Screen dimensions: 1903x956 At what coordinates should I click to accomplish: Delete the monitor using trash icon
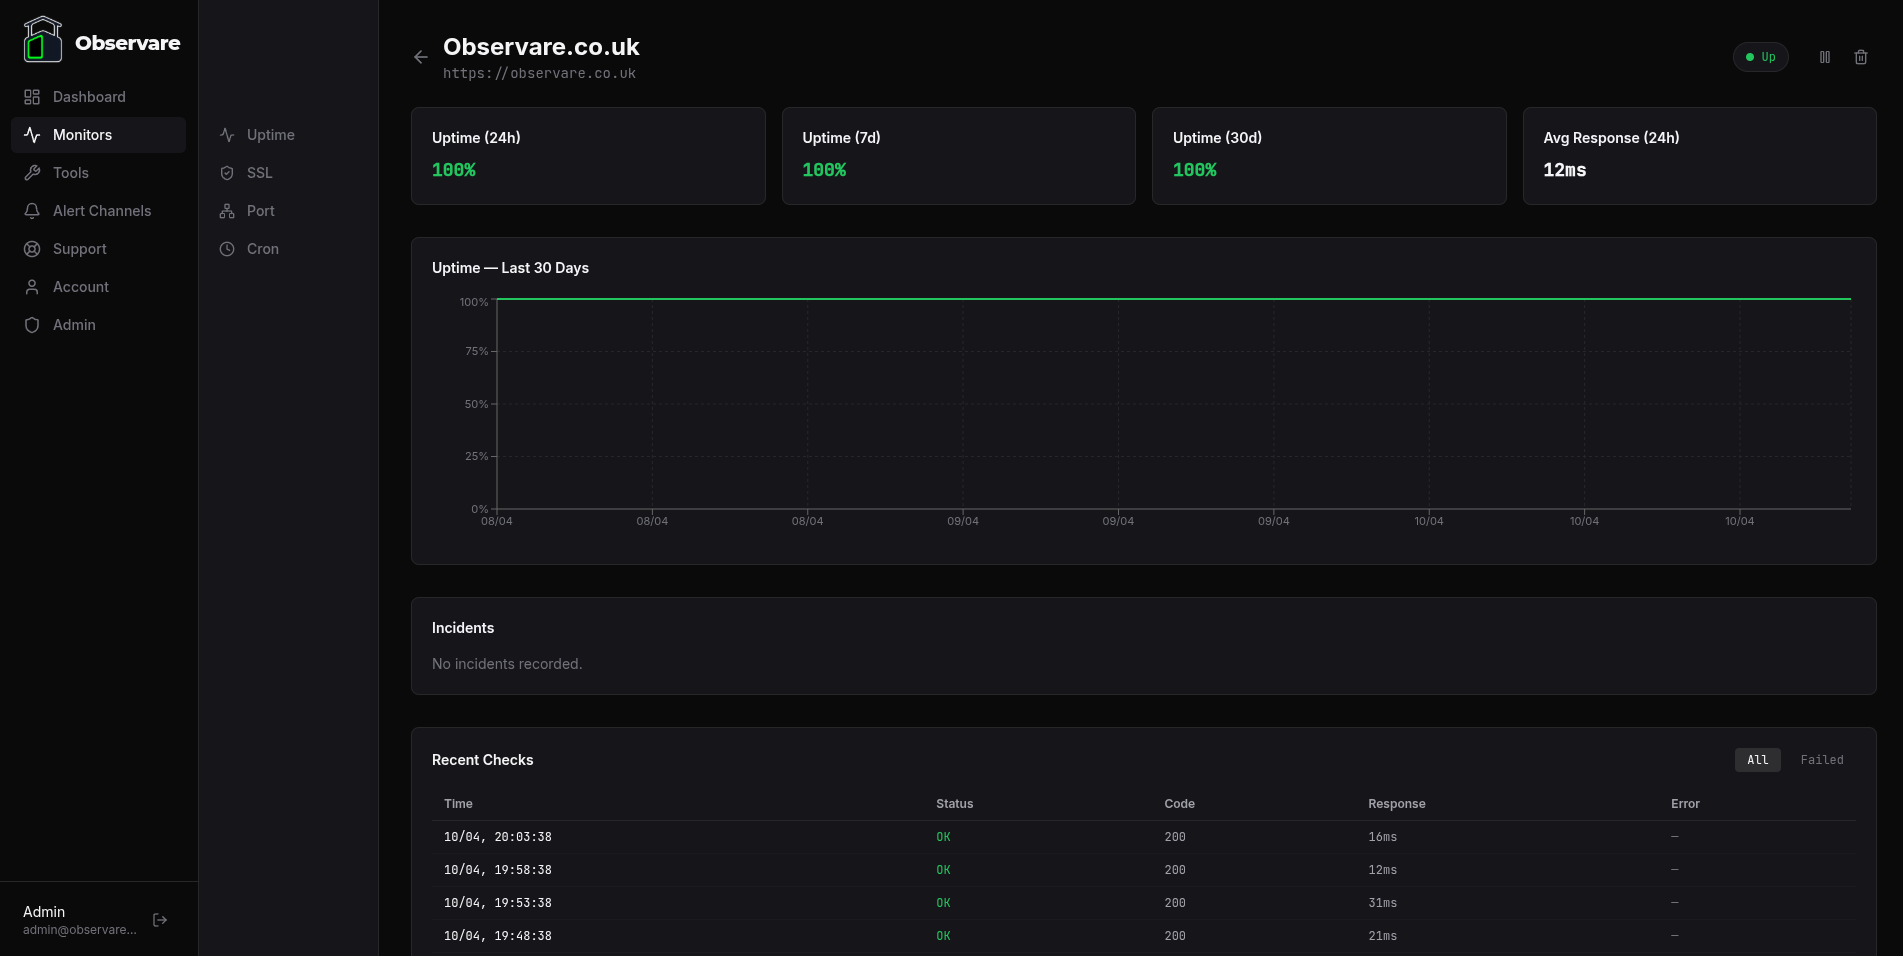[1861, 57]
